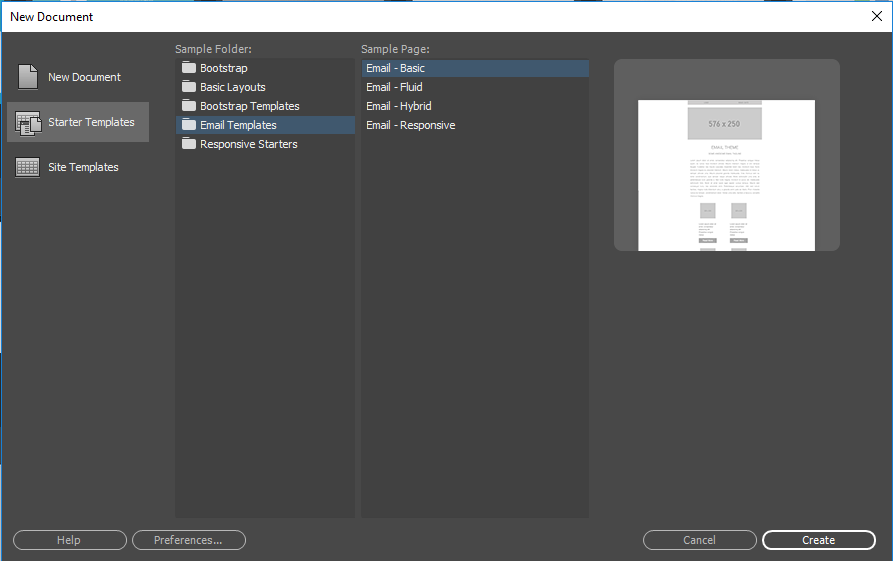Click the Bootstrap Templates folder icon
Image resolution: width=893 pixels, height=561 pixels.
[189, 106]
